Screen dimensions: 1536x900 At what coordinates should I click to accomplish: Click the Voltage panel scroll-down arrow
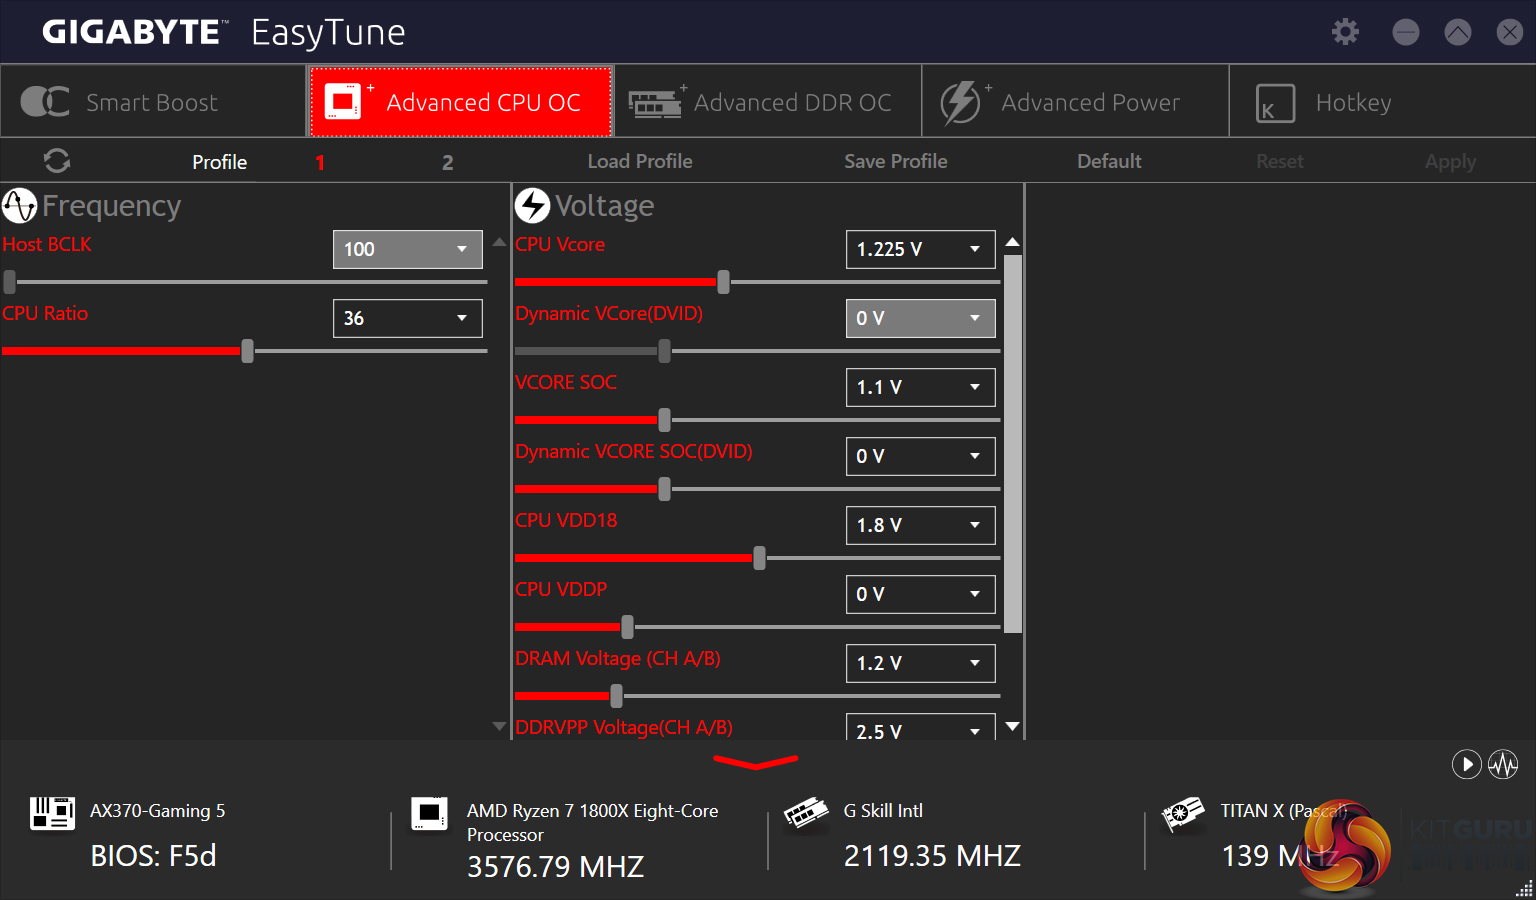1012,727
